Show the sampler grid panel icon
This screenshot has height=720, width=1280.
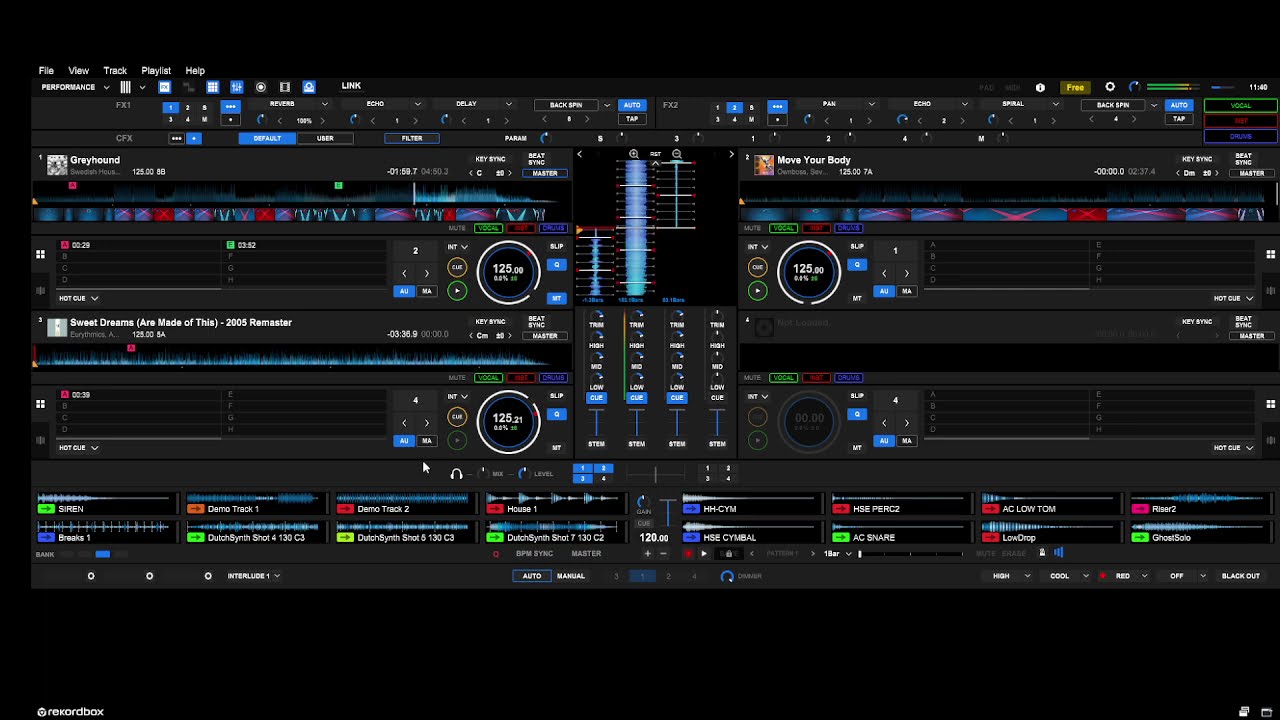coord(212,87)
